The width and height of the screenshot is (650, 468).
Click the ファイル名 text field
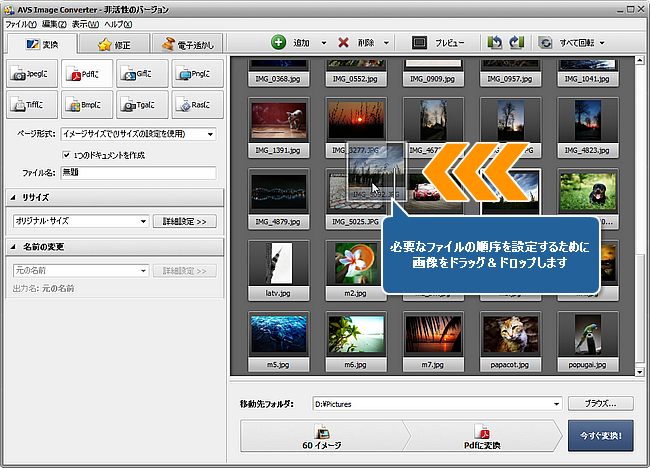(x=138, y=173)
